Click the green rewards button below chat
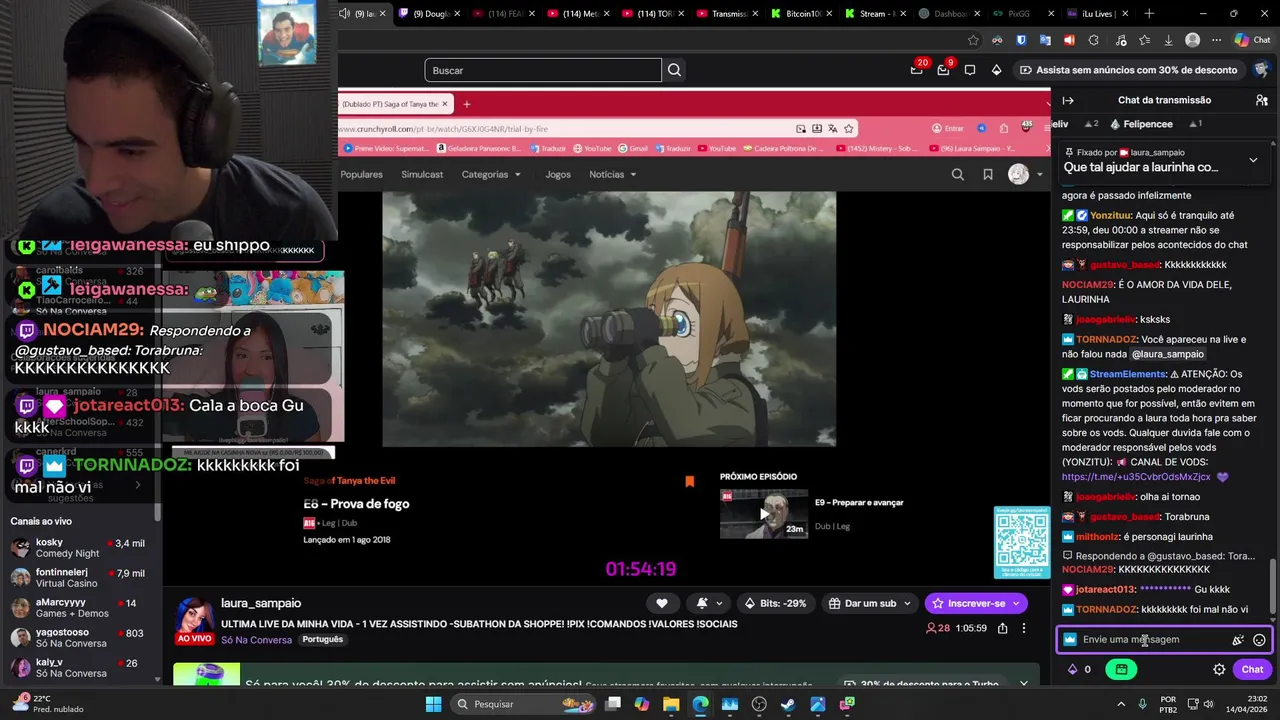This screenshot has height=720, width=1280. 1122,670
